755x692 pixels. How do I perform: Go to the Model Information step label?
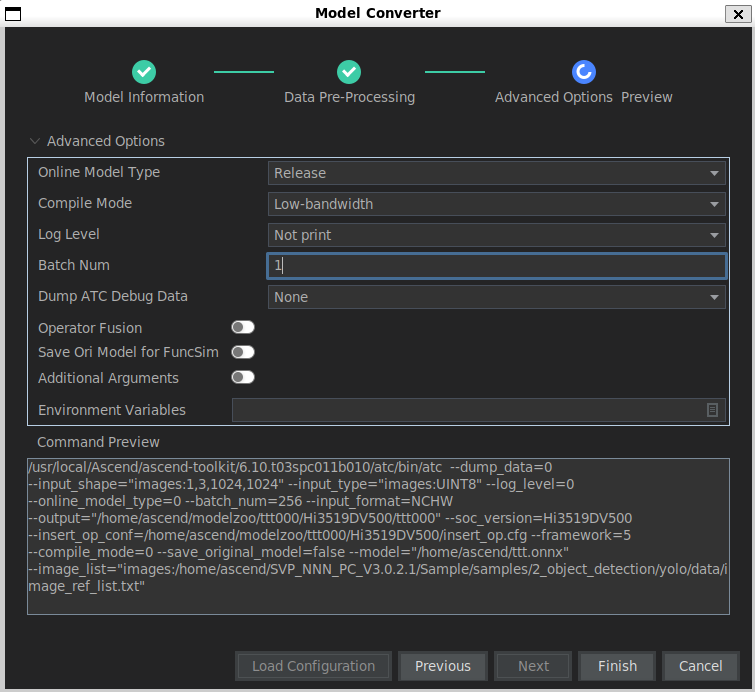(x=144, y=97)
